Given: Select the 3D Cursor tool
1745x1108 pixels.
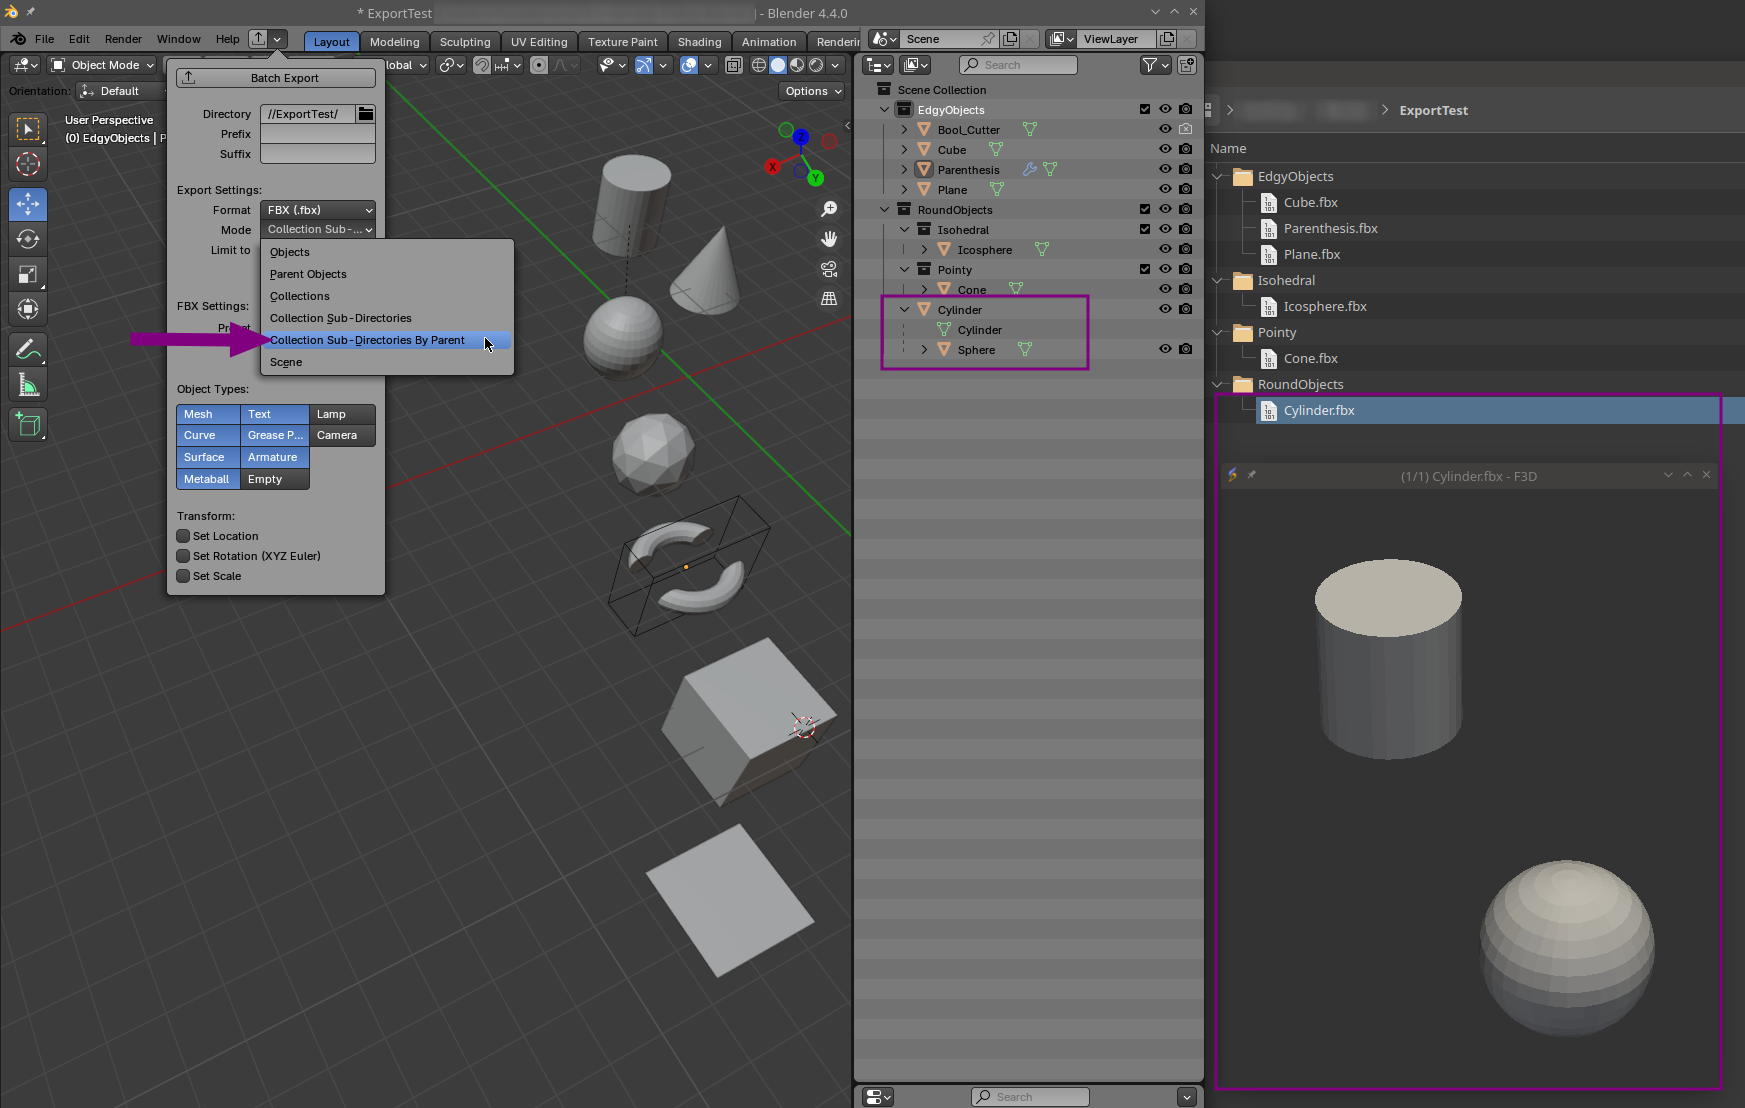Looking at the screenshot, I should coord(27,165).
